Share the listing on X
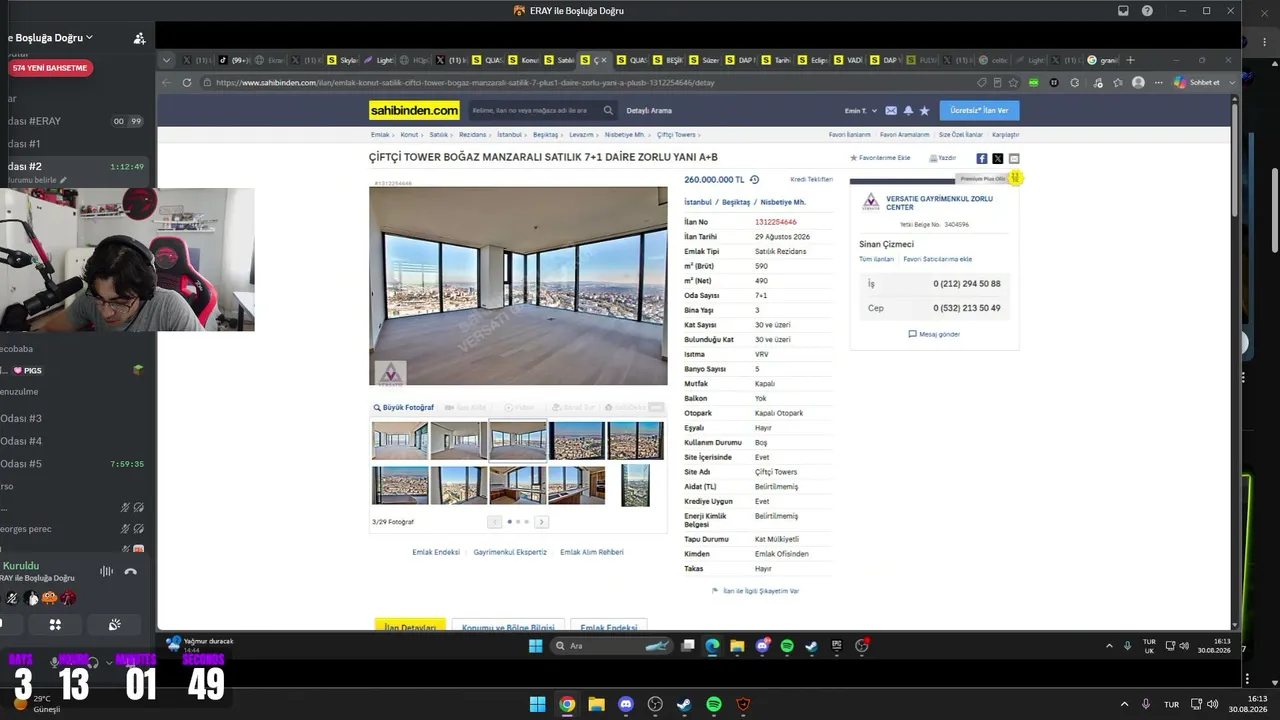This screenshot has height=720, width=1280. click(x=998, y=158)
